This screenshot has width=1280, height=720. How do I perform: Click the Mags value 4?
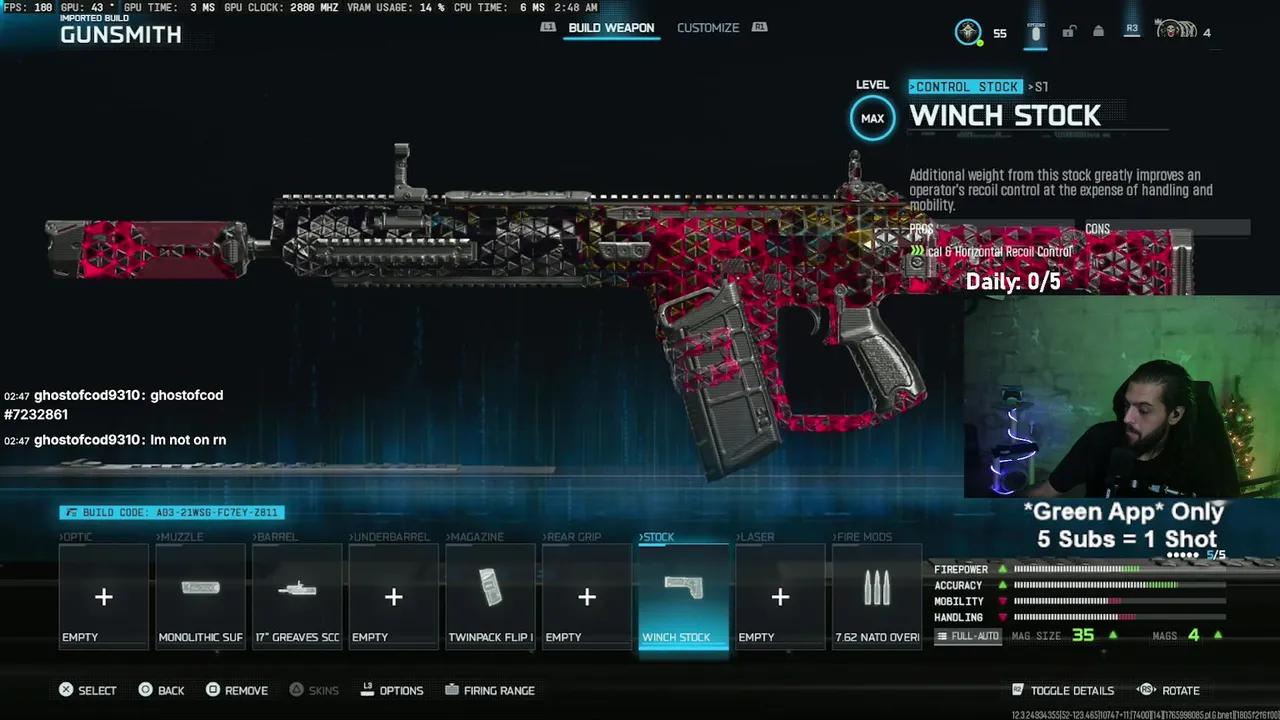click(1193, 635)
